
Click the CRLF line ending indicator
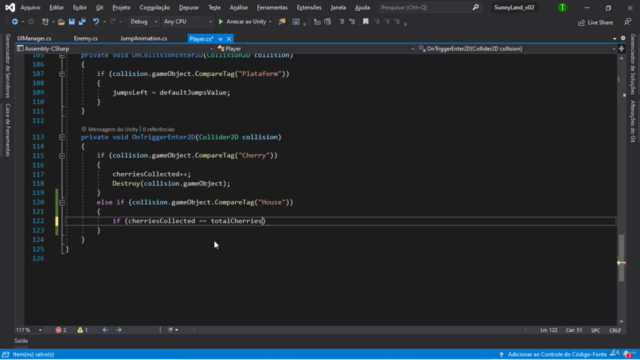point(615,330)
